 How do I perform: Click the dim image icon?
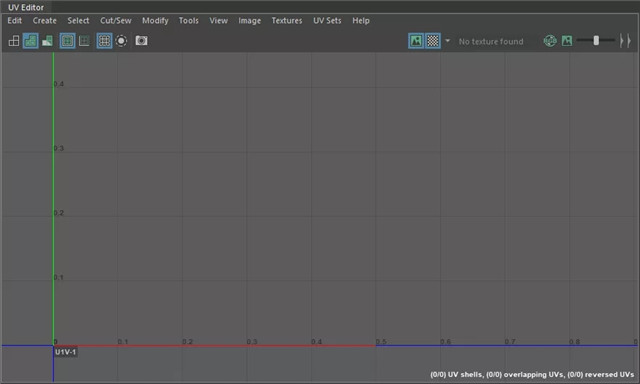[x=567, y=41]
